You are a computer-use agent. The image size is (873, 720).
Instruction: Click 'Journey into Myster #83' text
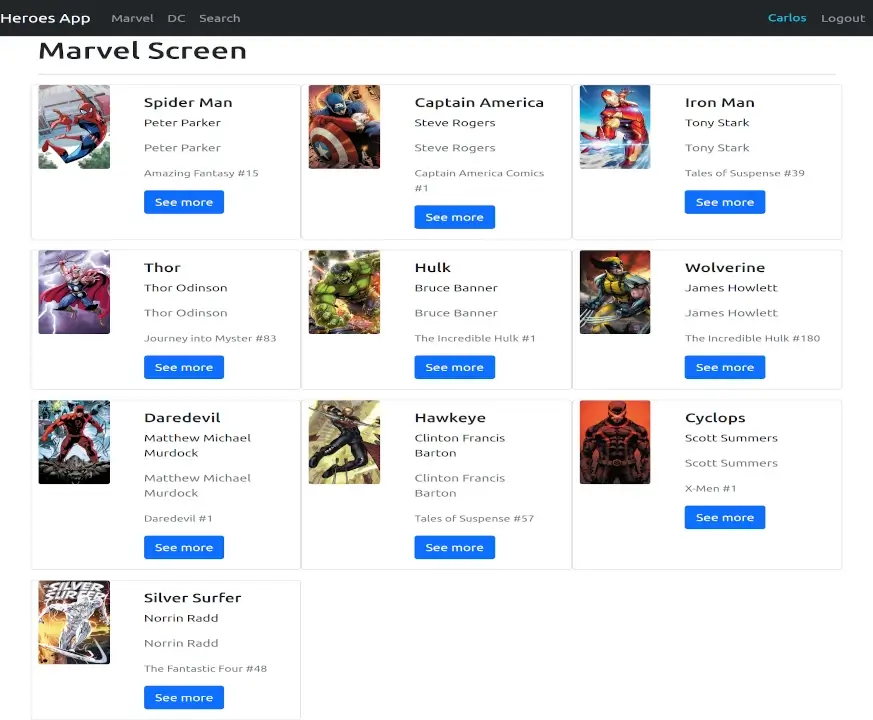click(x=210, y=339)
